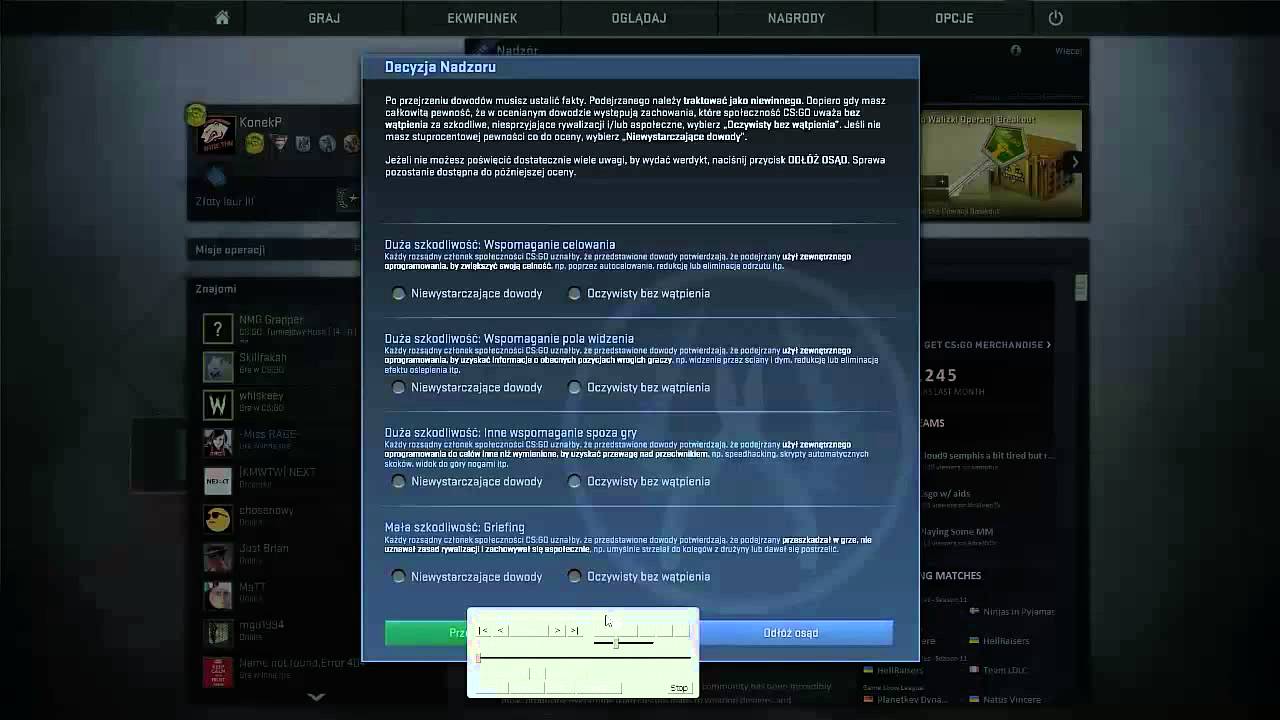Expand the Misje operacji section
The height and width of the screenshot is (720, 1280).
point(275,250)
